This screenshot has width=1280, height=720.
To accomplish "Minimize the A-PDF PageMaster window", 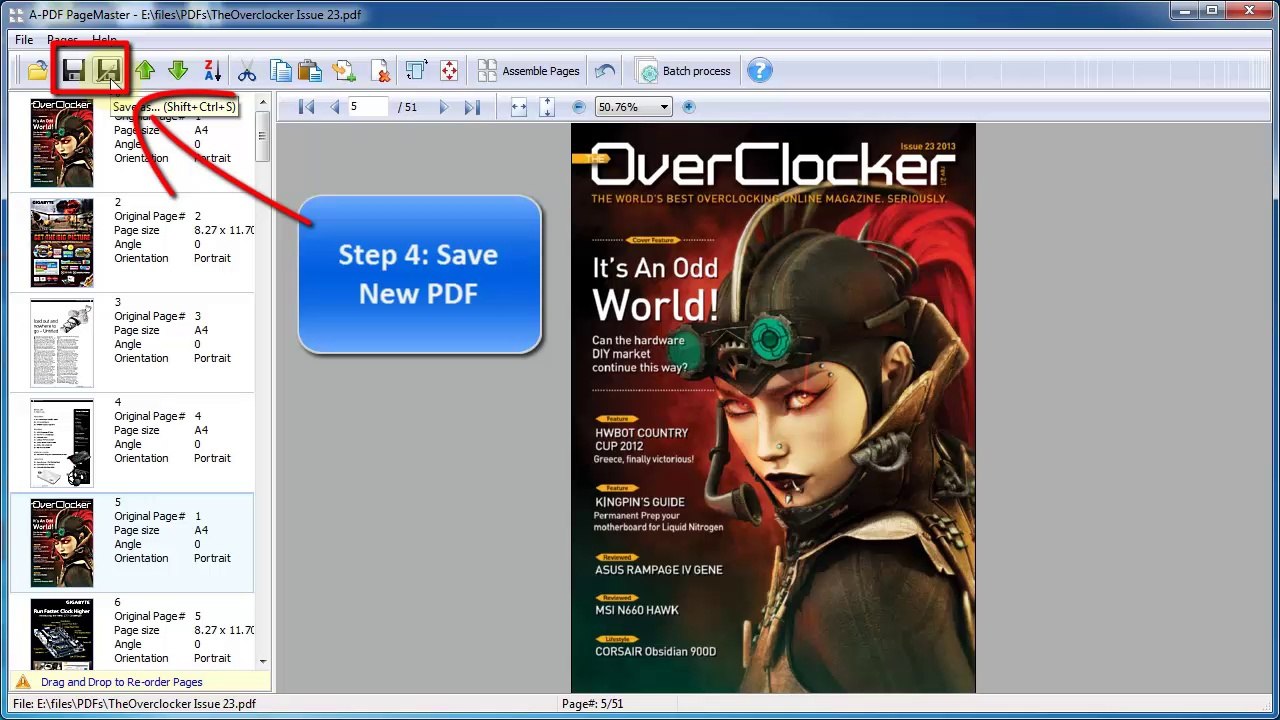I will (1184, 11).
